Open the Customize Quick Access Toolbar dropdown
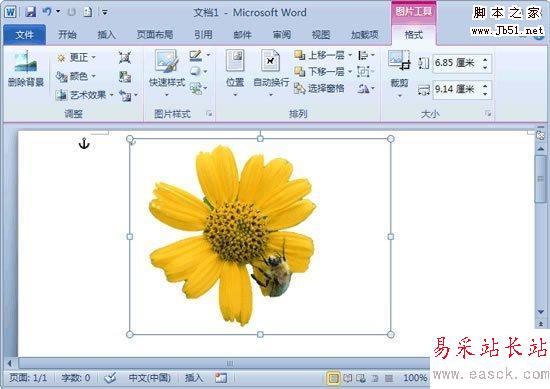 tap(105, 13)
